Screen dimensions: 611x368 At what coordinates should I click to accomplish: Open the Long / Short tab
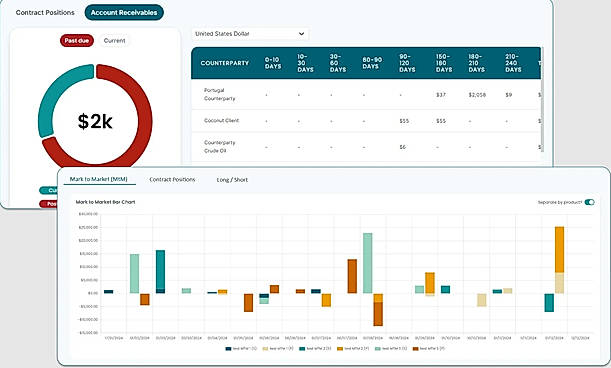coord(232,180)
